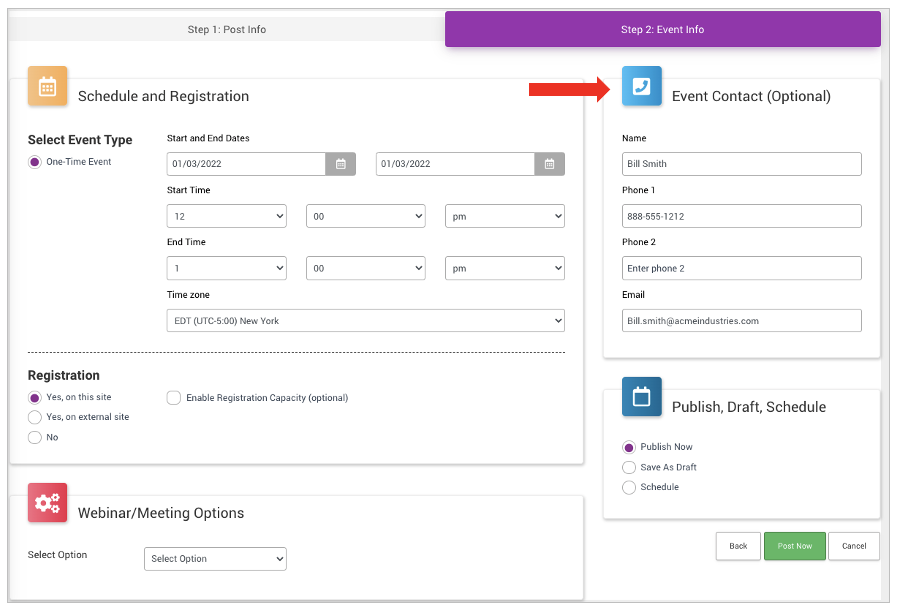Viewport: 898px width, 608px height.
Task: Select the Save As Draft option
Action: click(629, 467)
